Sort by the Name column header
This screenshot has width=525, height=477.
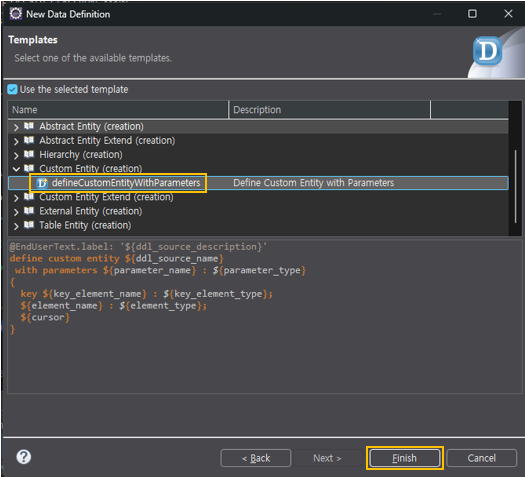118,110
